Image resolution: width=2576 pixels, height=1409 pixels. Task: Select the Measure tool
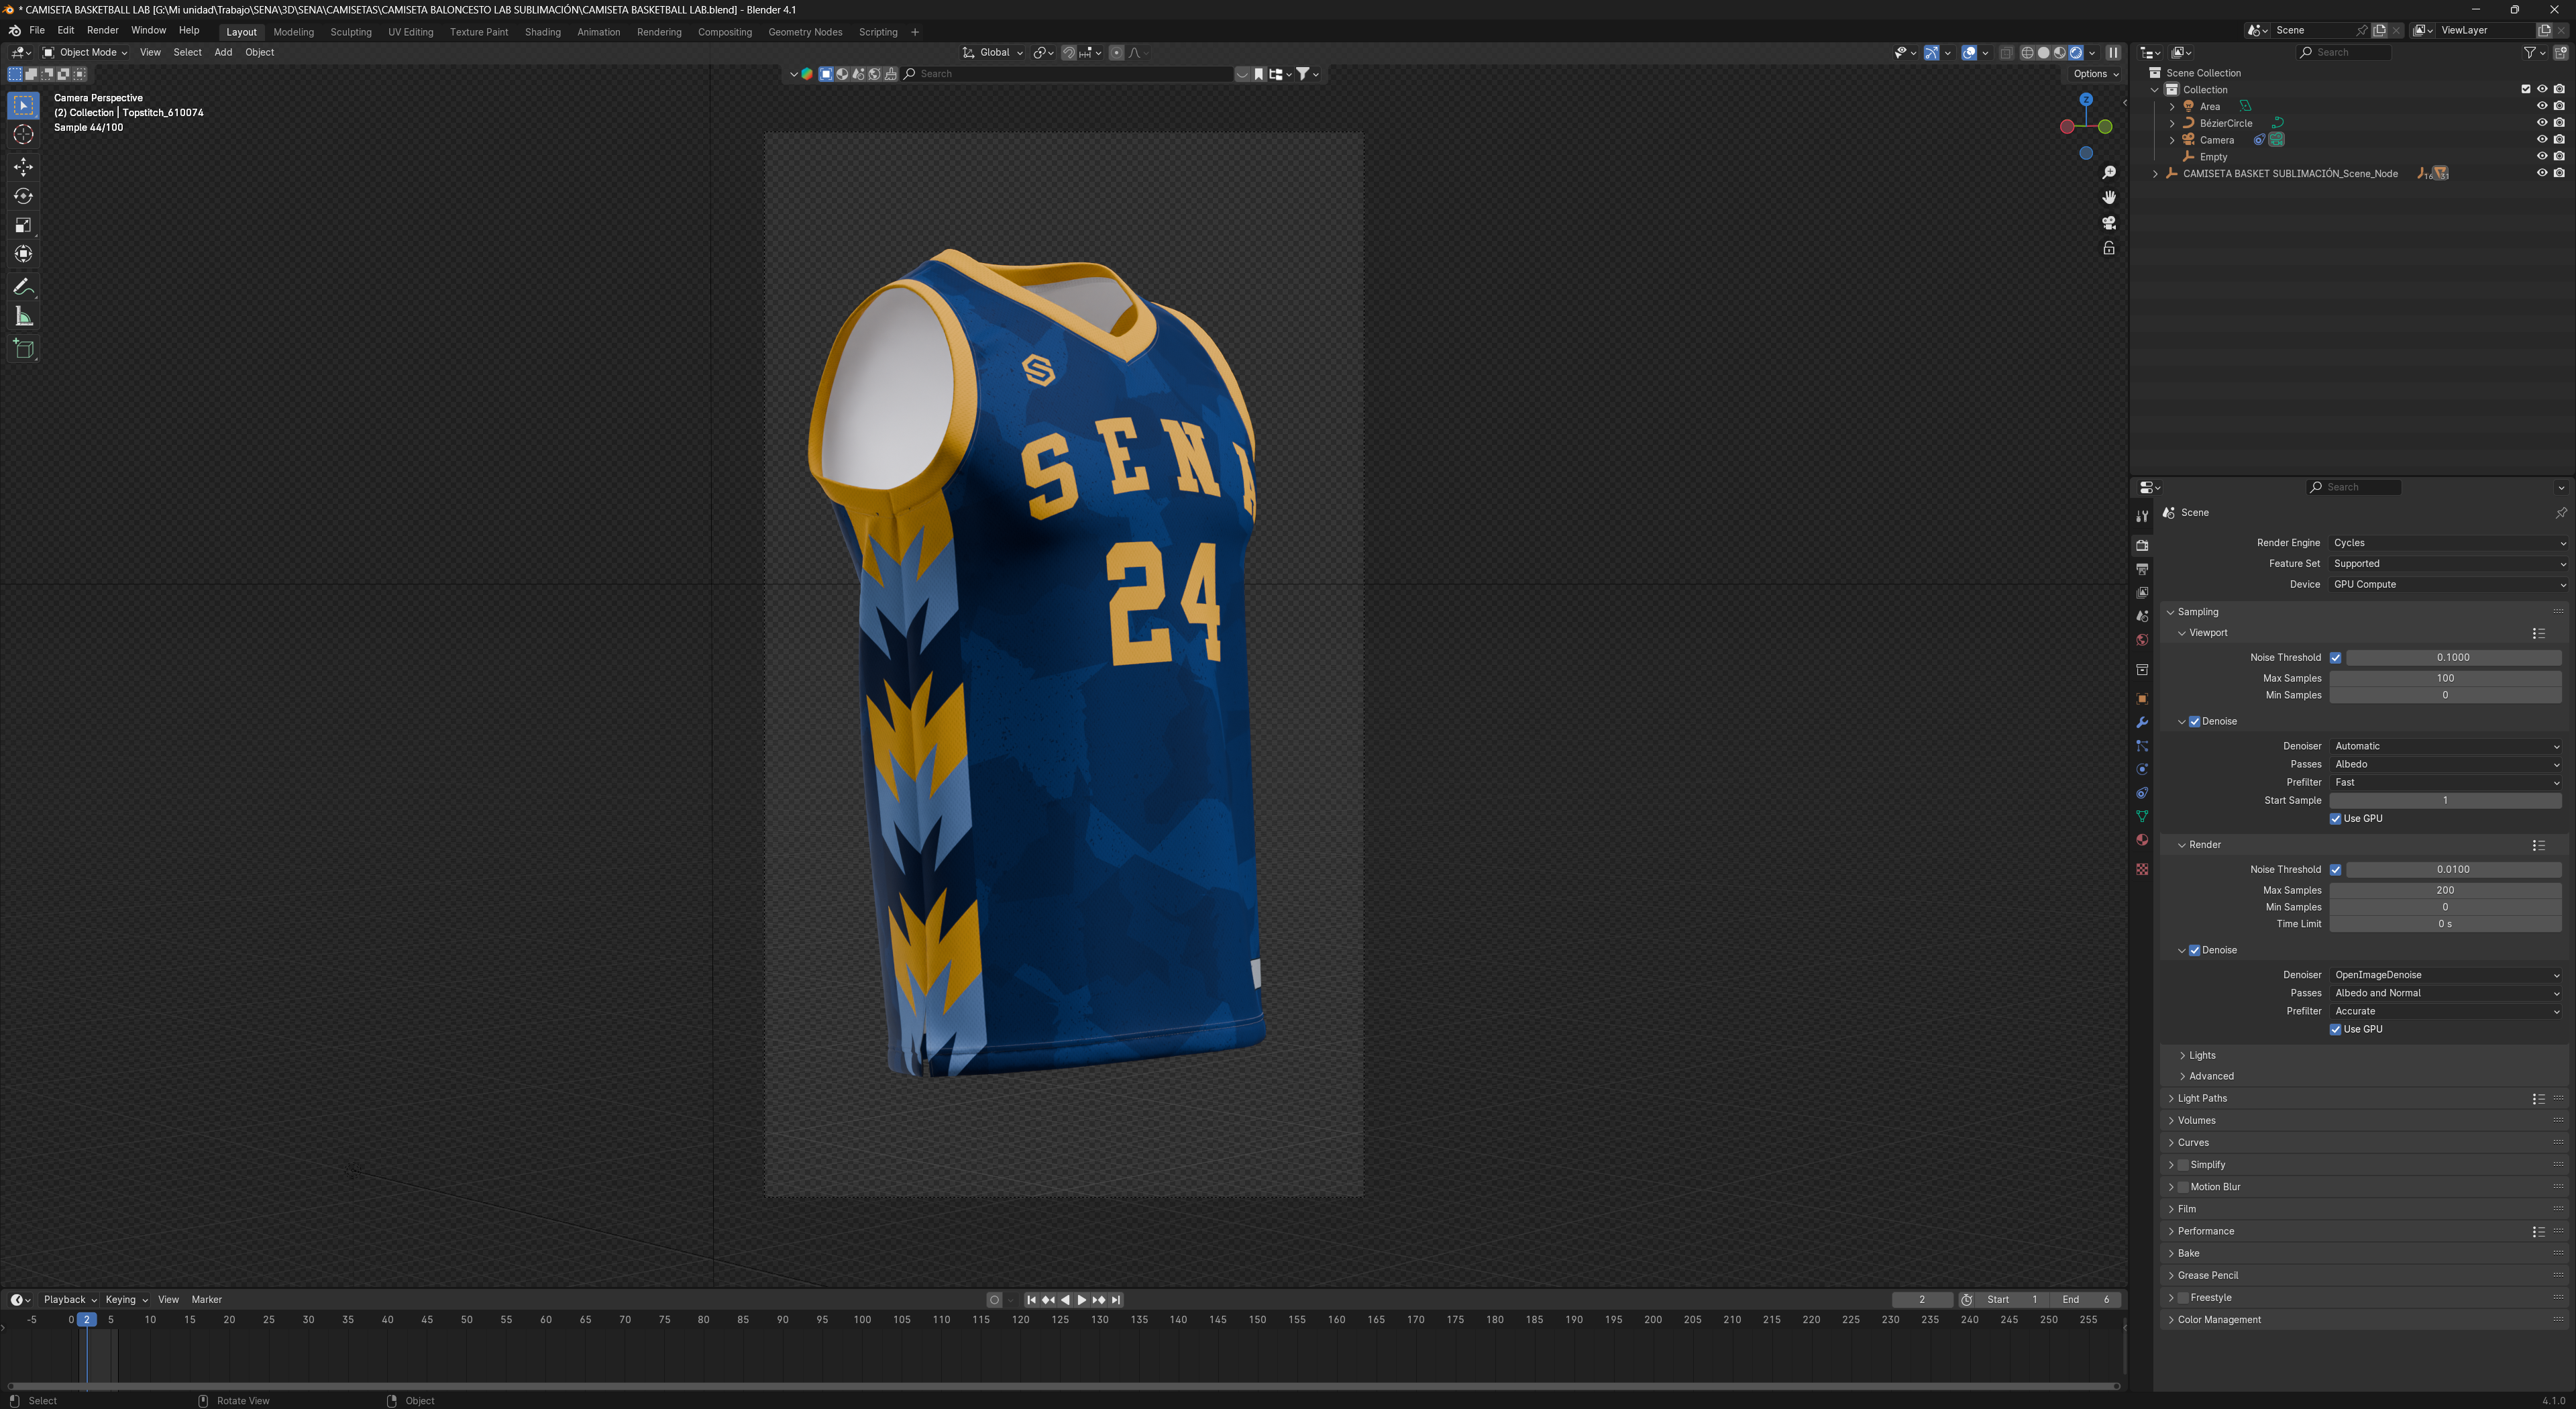[23, 317]
